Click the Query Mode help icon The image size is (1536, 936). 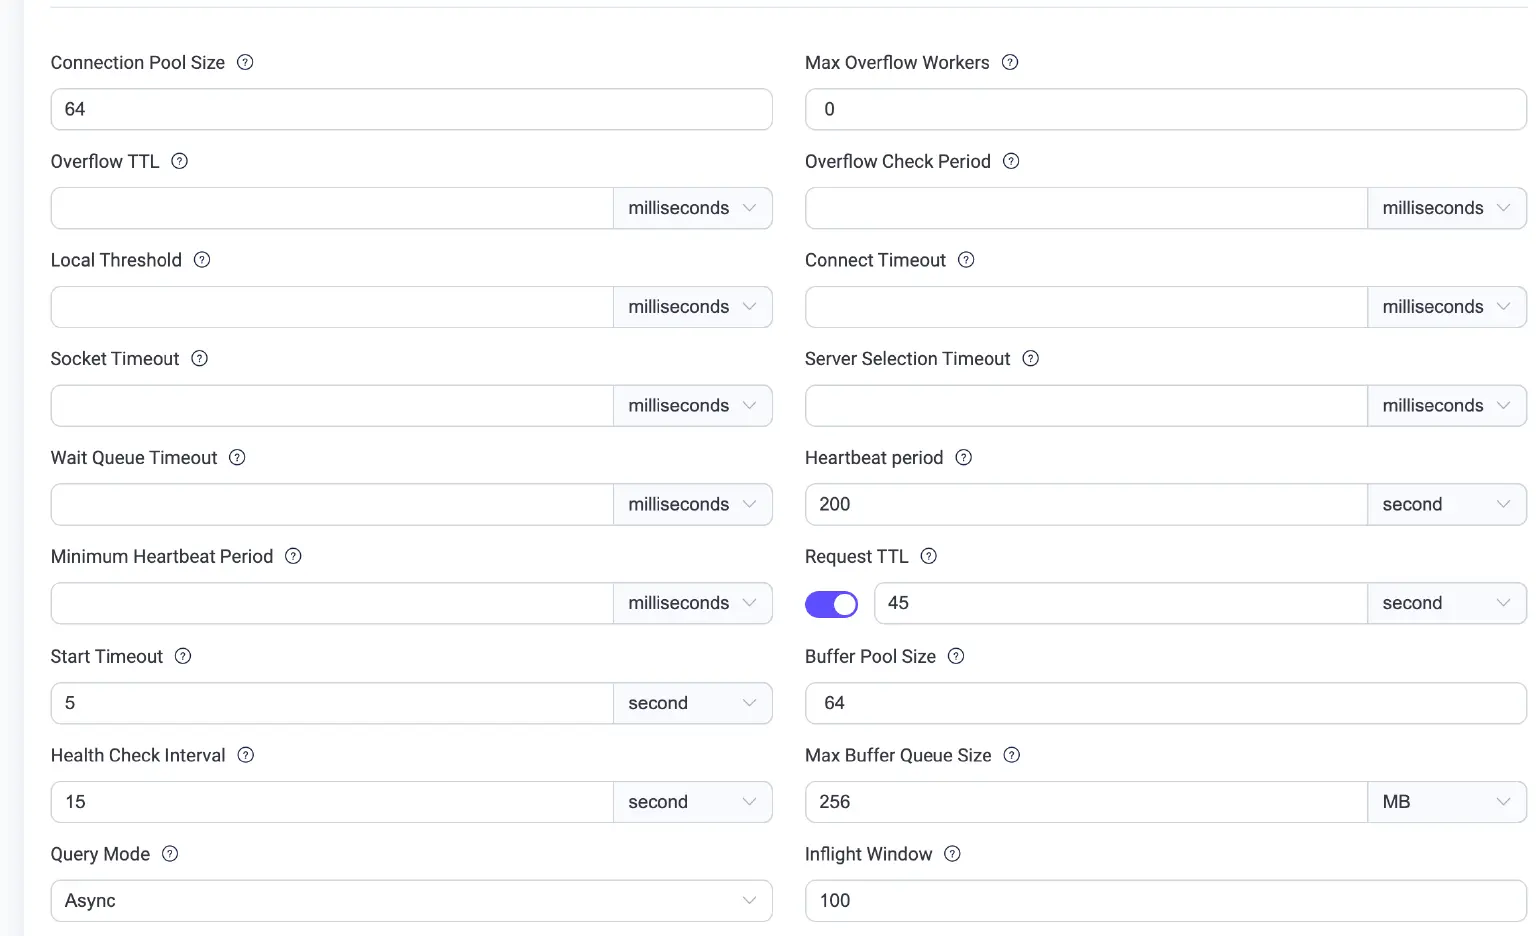click(x=170, y=854)
